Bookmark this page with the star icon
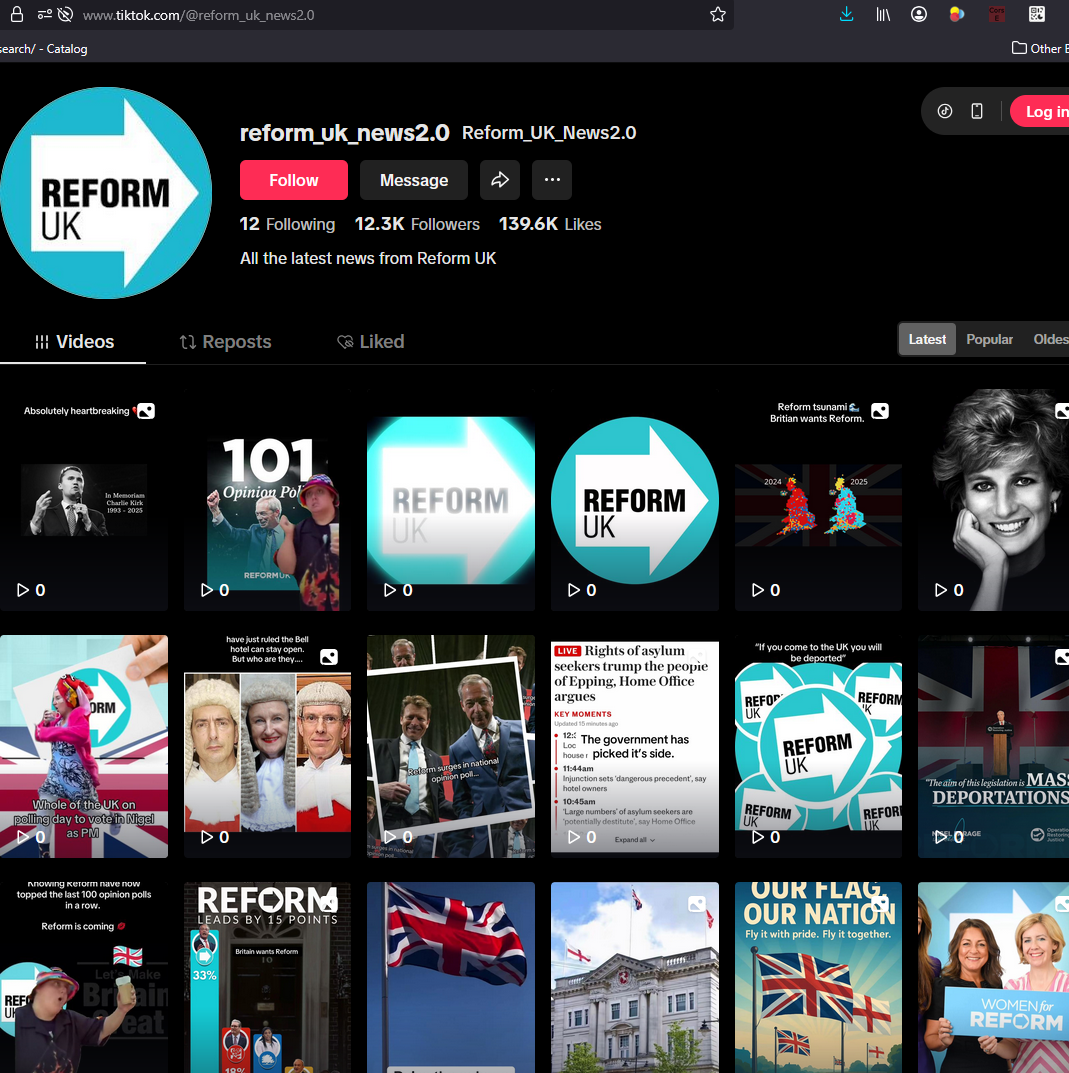This screenshot has width=1069, height=1073. click(x=717, y=14)
